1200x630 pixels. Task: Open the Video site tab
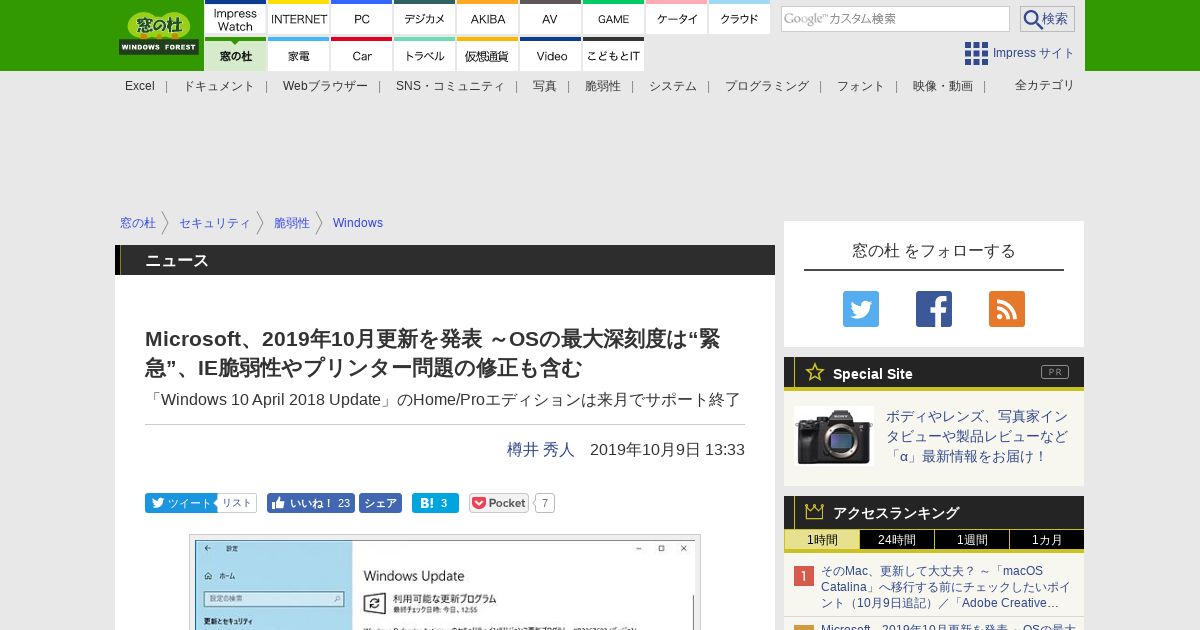[551, 55]
